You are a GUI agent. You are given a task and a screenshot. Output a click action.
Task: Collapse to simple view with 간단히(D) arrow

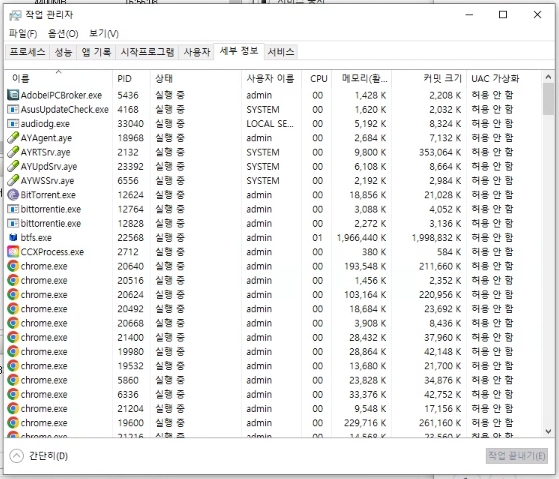pos(16,455)
